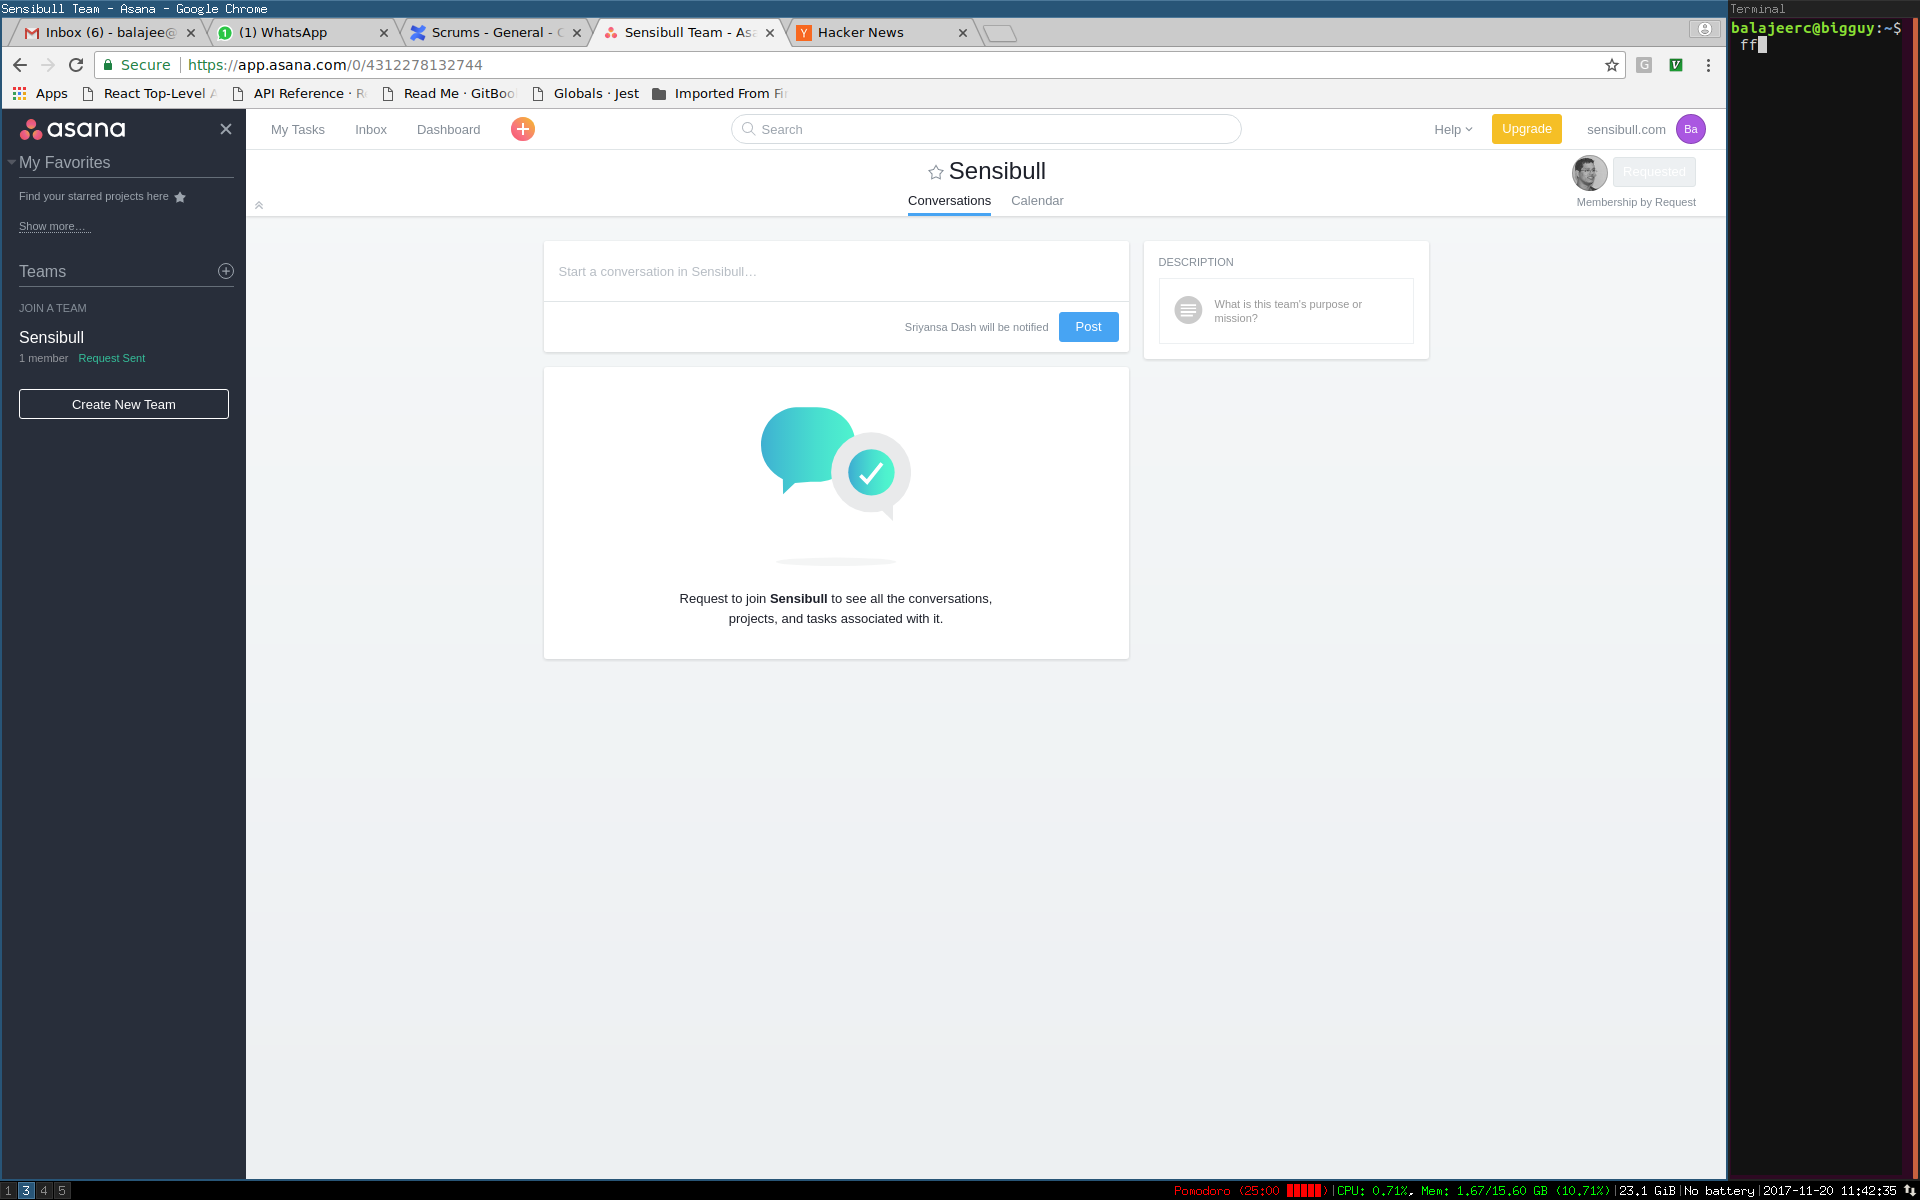Switch to workspace 1 in status bar
1920x1200 pixels.
tap(8, 1191)
